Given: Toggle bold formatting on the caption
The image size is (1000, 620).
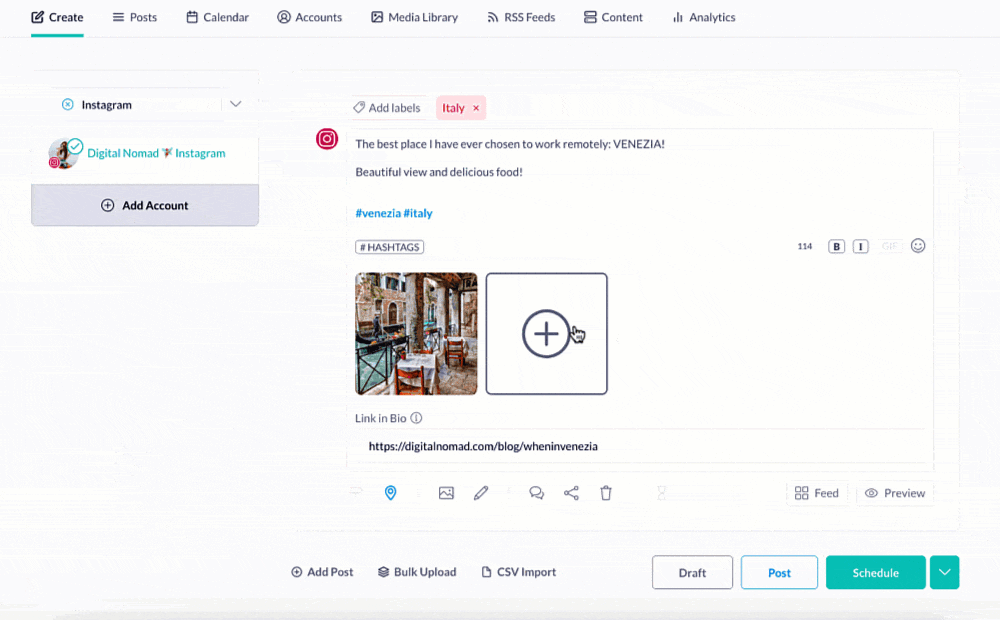Looking at the screenshot, I should (x=836, y=245).
